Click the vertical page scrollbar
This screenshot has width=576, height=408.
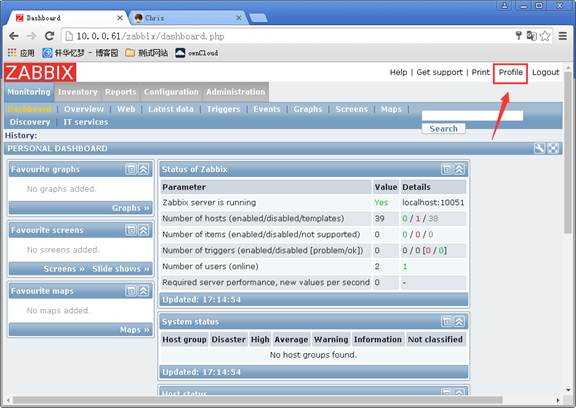pos(568,152)
